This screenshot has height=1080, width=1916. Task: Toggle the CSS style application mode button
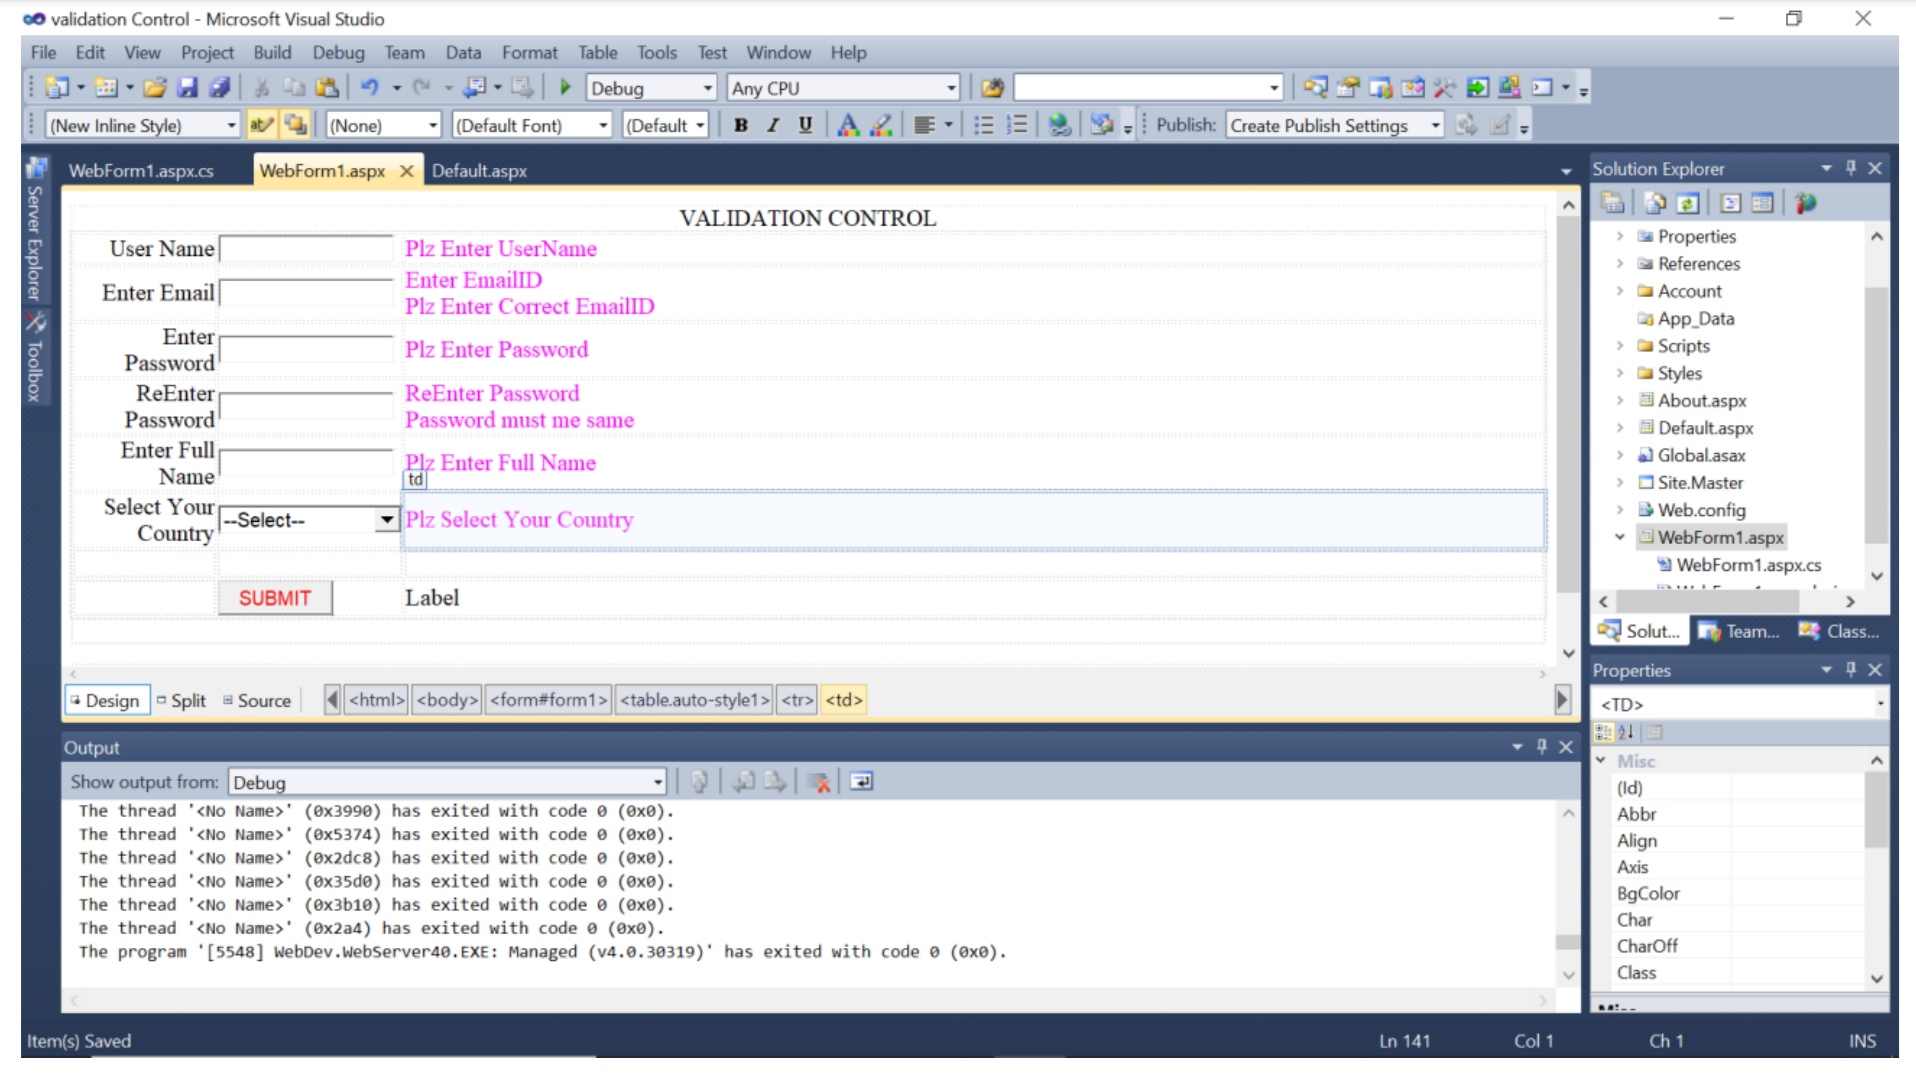[262, 125]
